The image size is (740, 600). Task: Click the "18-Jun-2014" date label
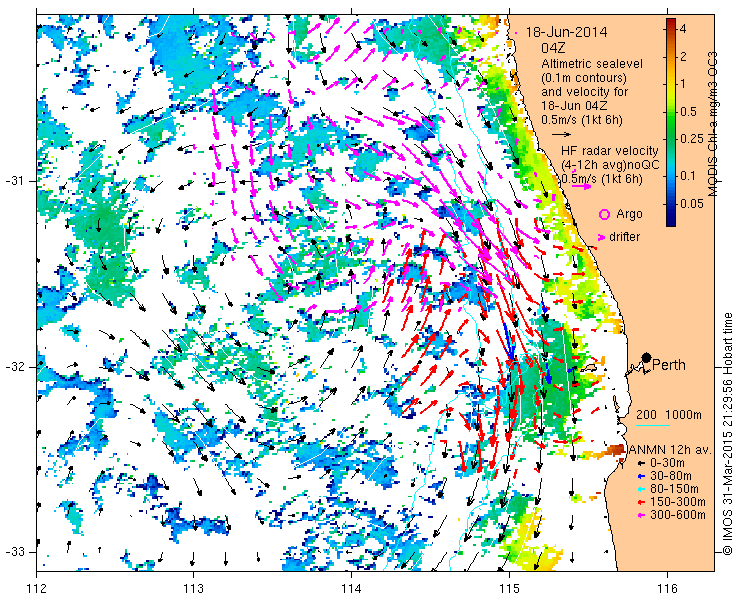tap(567, 33)
